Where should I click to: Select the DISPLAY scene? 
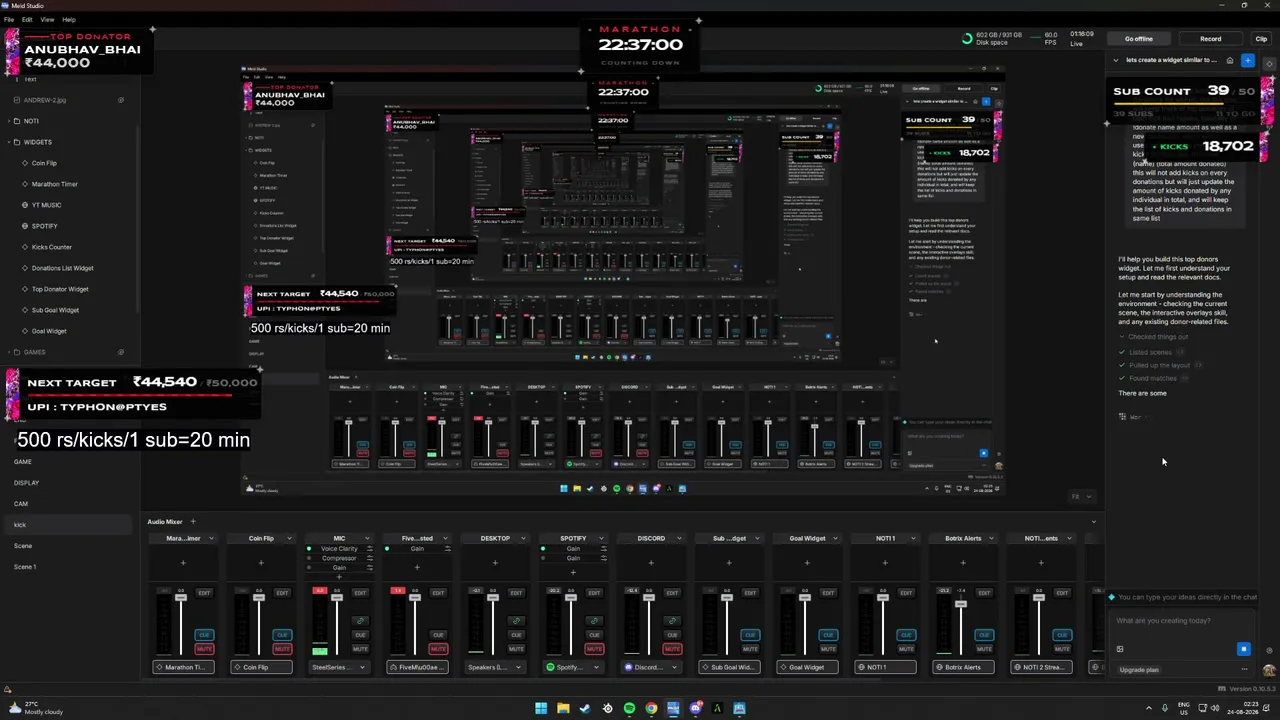coord(27,483)
